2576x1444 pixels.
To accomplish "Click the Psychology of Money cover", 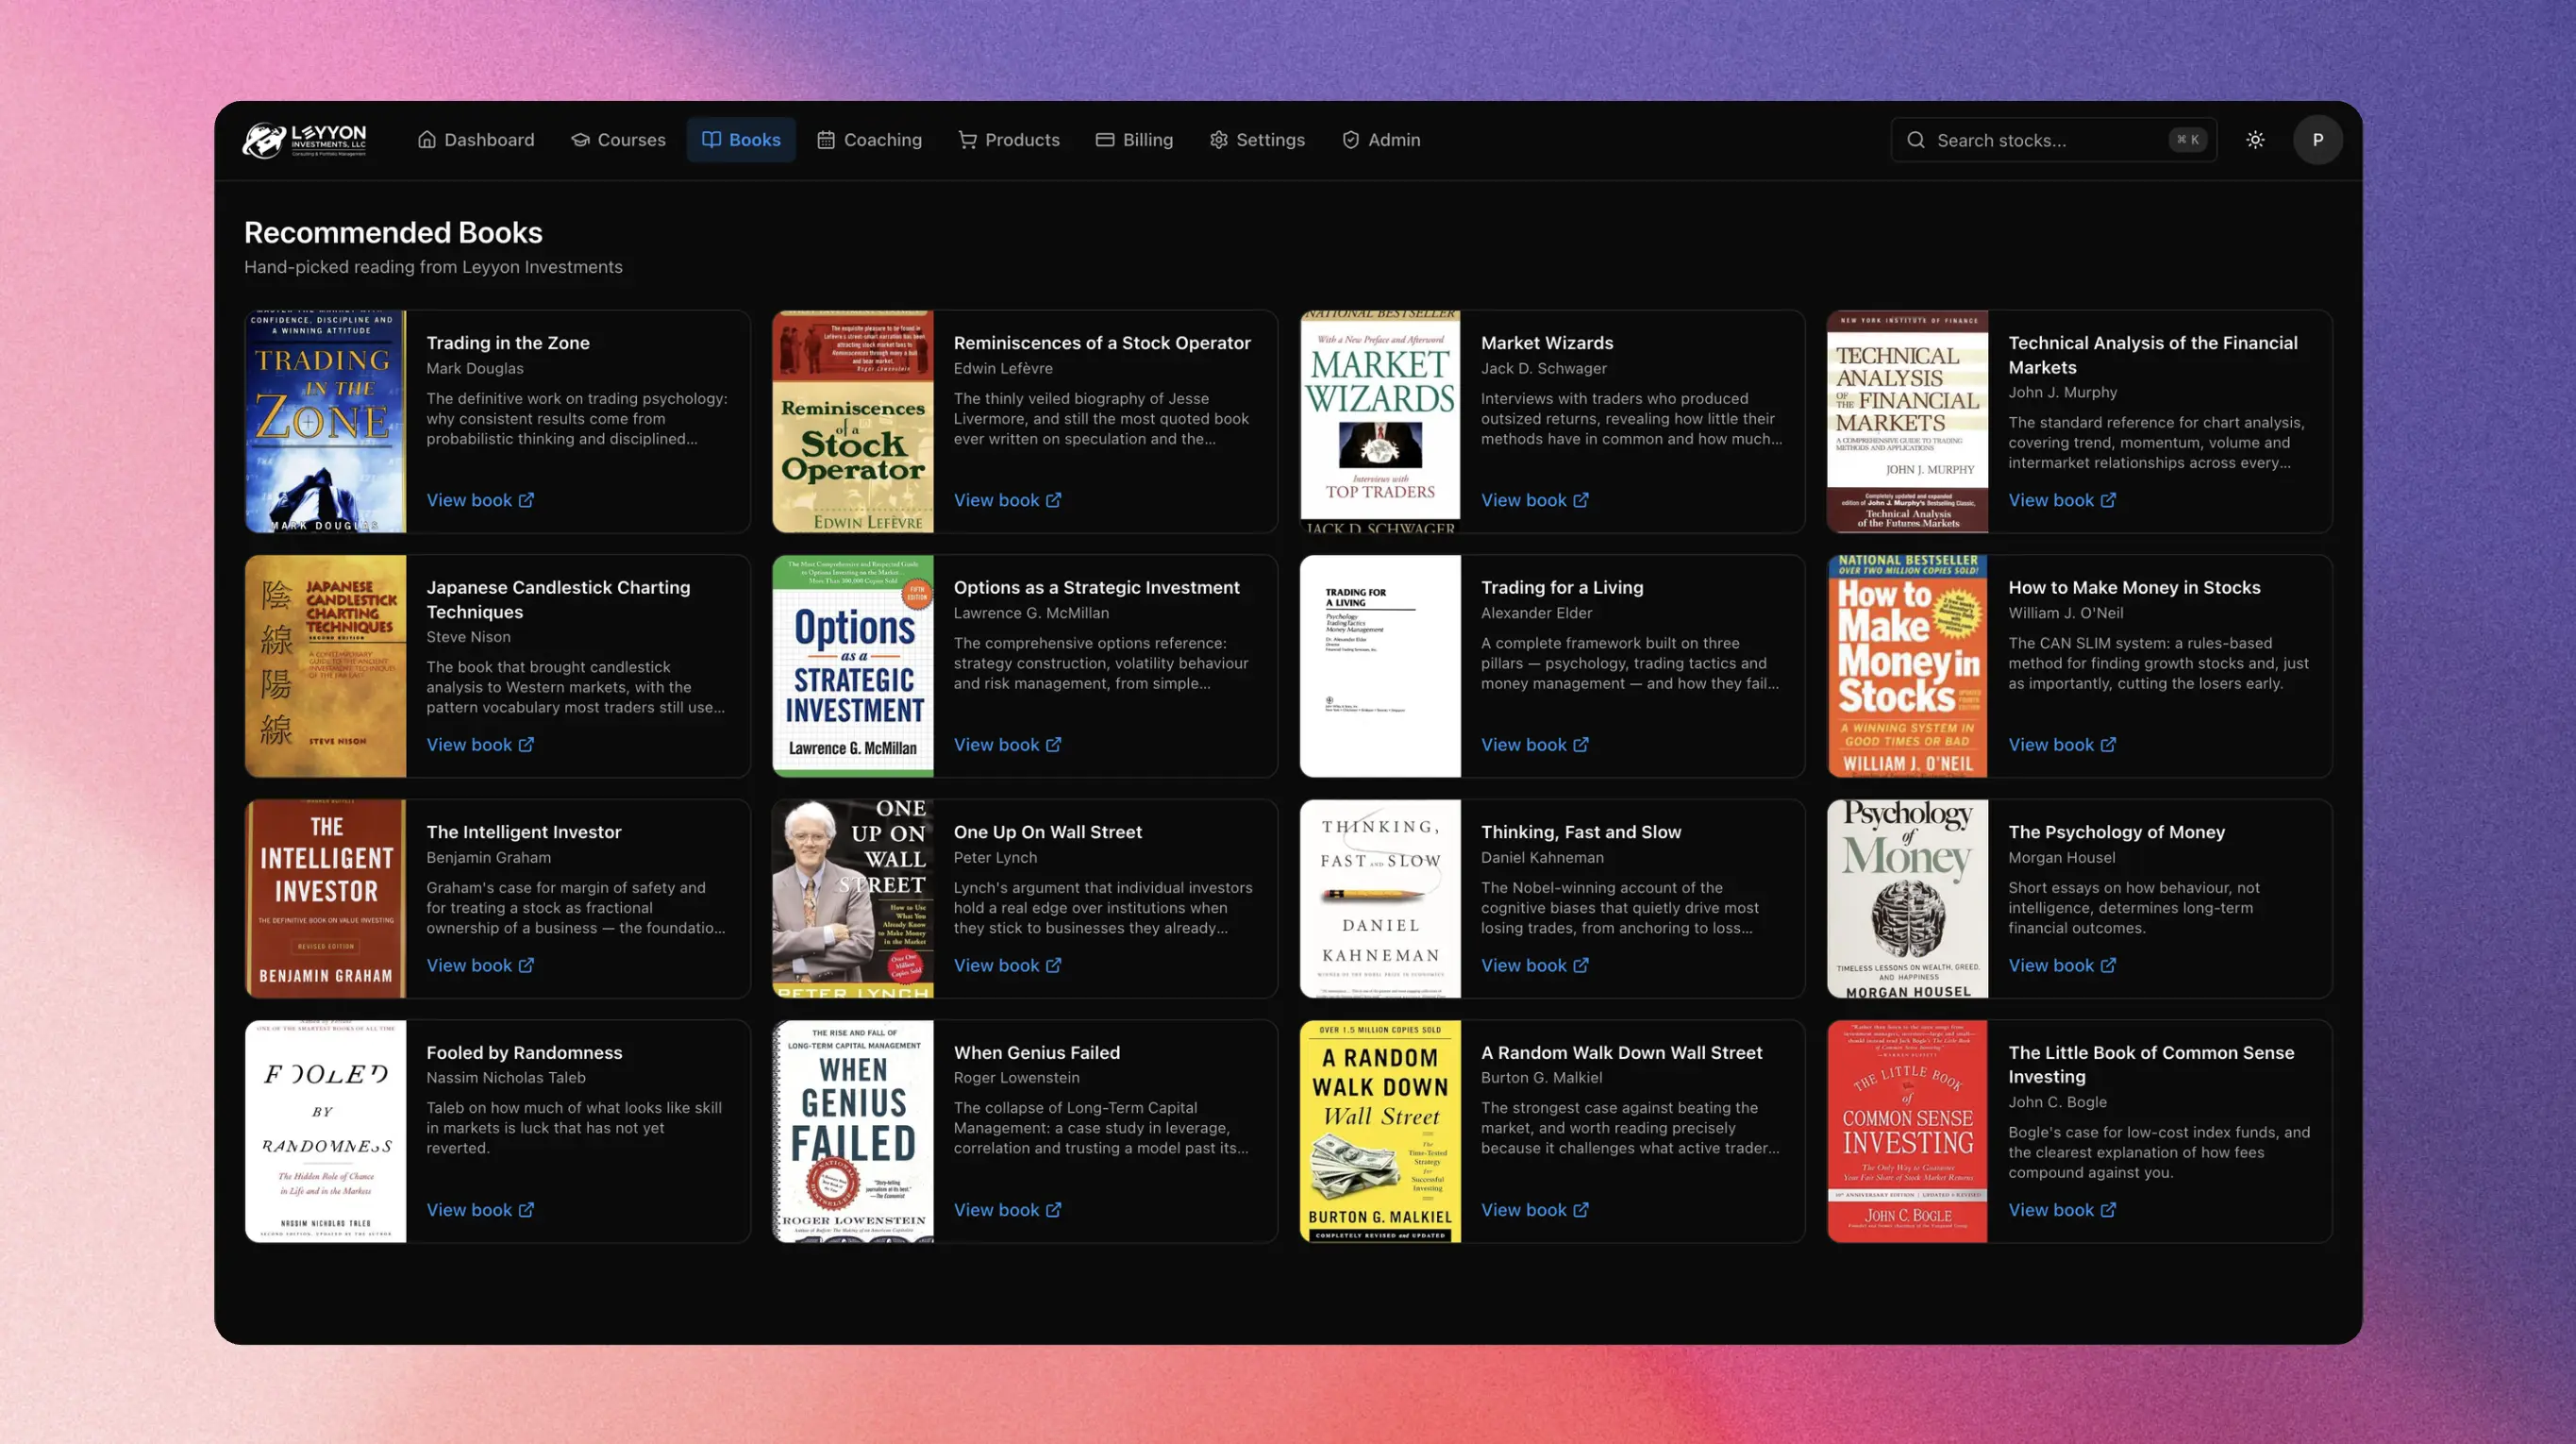I will pos(1907,898).
